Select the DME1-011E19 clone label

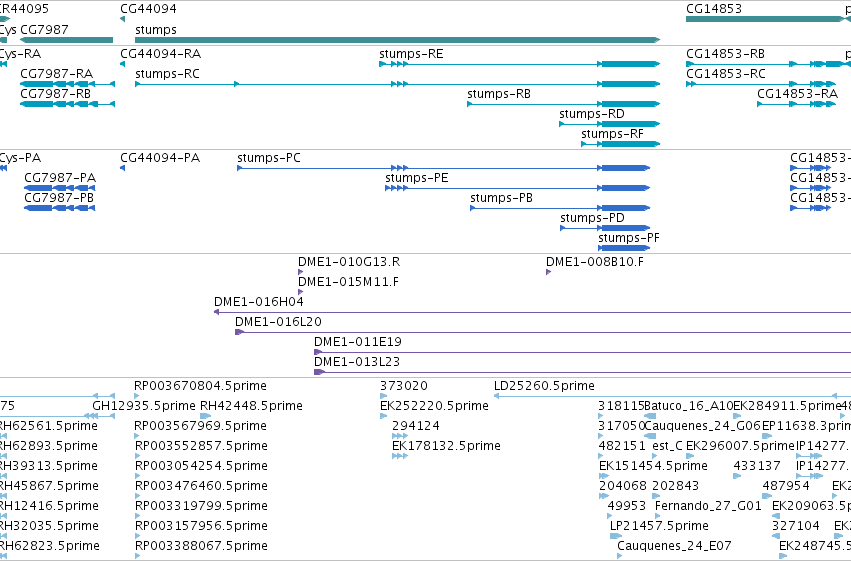(x=358, y=342)
